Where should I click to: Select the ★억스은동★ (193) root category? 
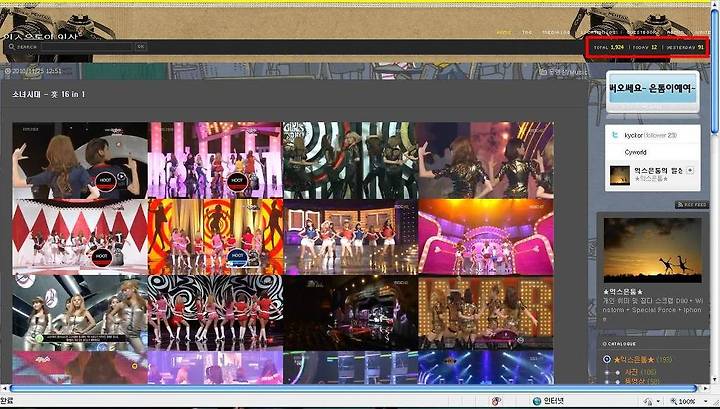click(642, 359)
